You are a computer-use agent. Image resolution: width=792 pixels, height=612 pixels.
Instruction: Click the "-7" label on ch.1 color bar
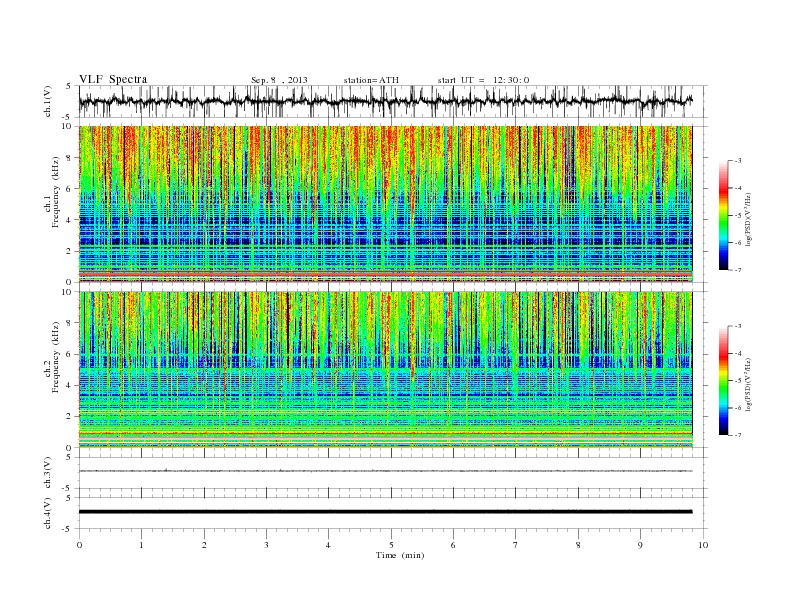738,270
